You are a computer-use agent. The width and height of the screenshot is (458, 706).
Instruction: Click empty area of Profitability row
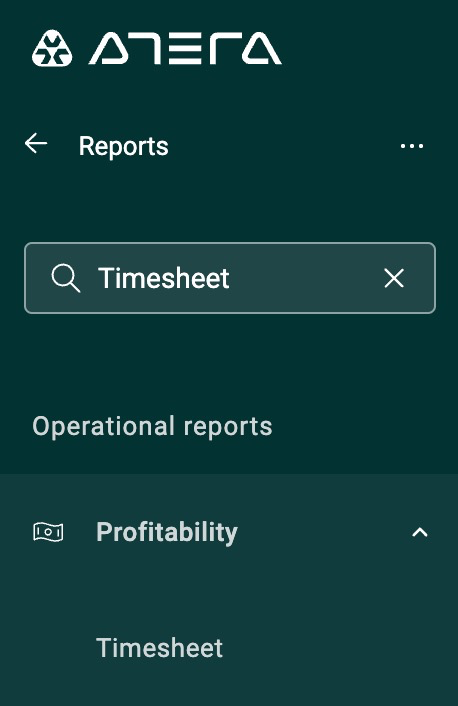click(324, 533)
